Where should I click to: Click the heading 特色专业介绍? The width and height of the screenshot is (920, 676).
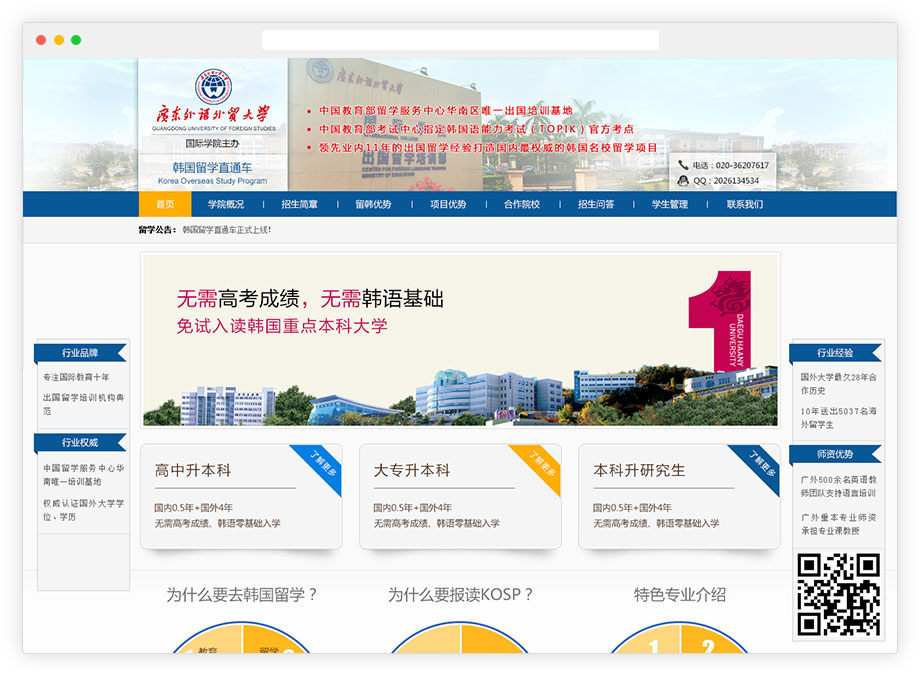679,594
